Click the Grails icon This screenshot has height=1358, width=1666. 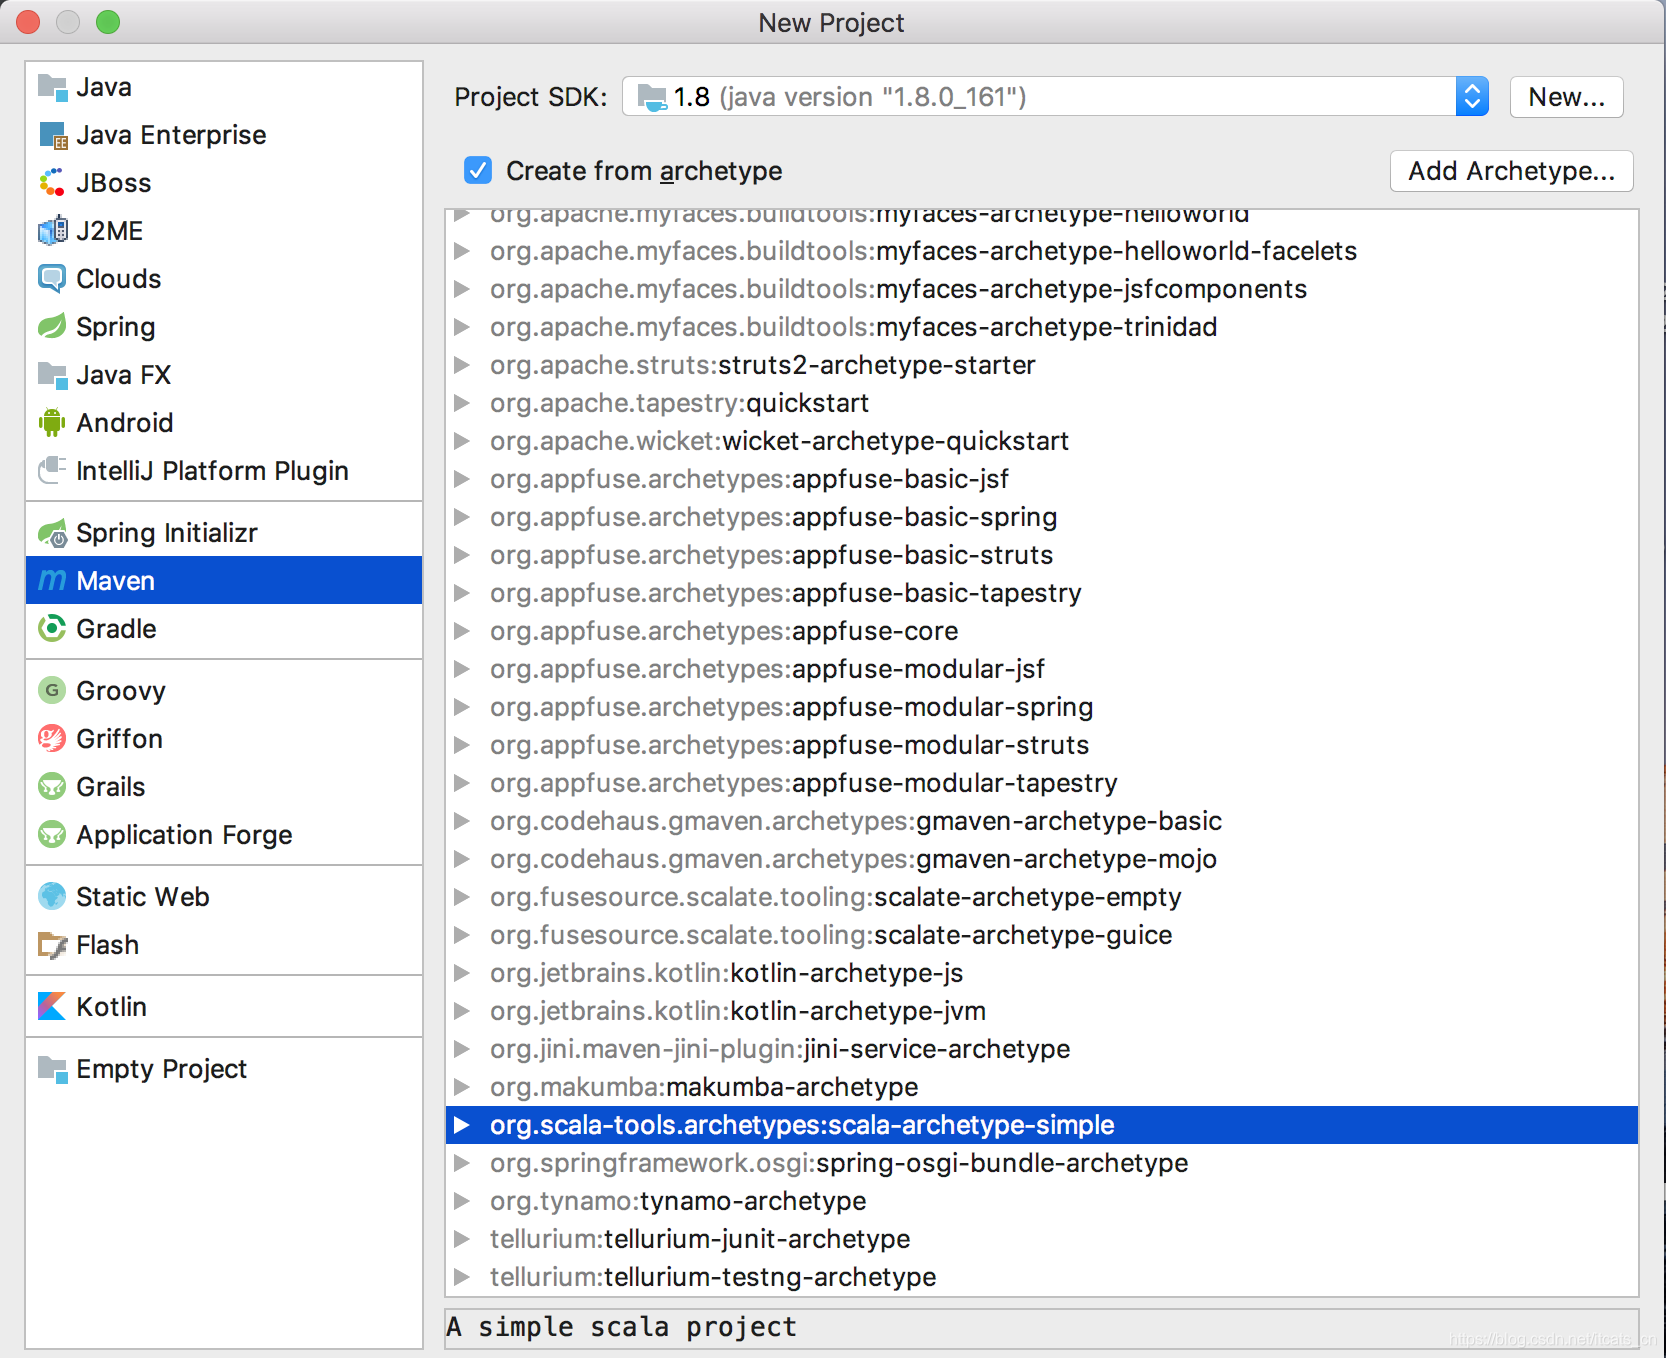pyautogui.click(x=52, y=787)
